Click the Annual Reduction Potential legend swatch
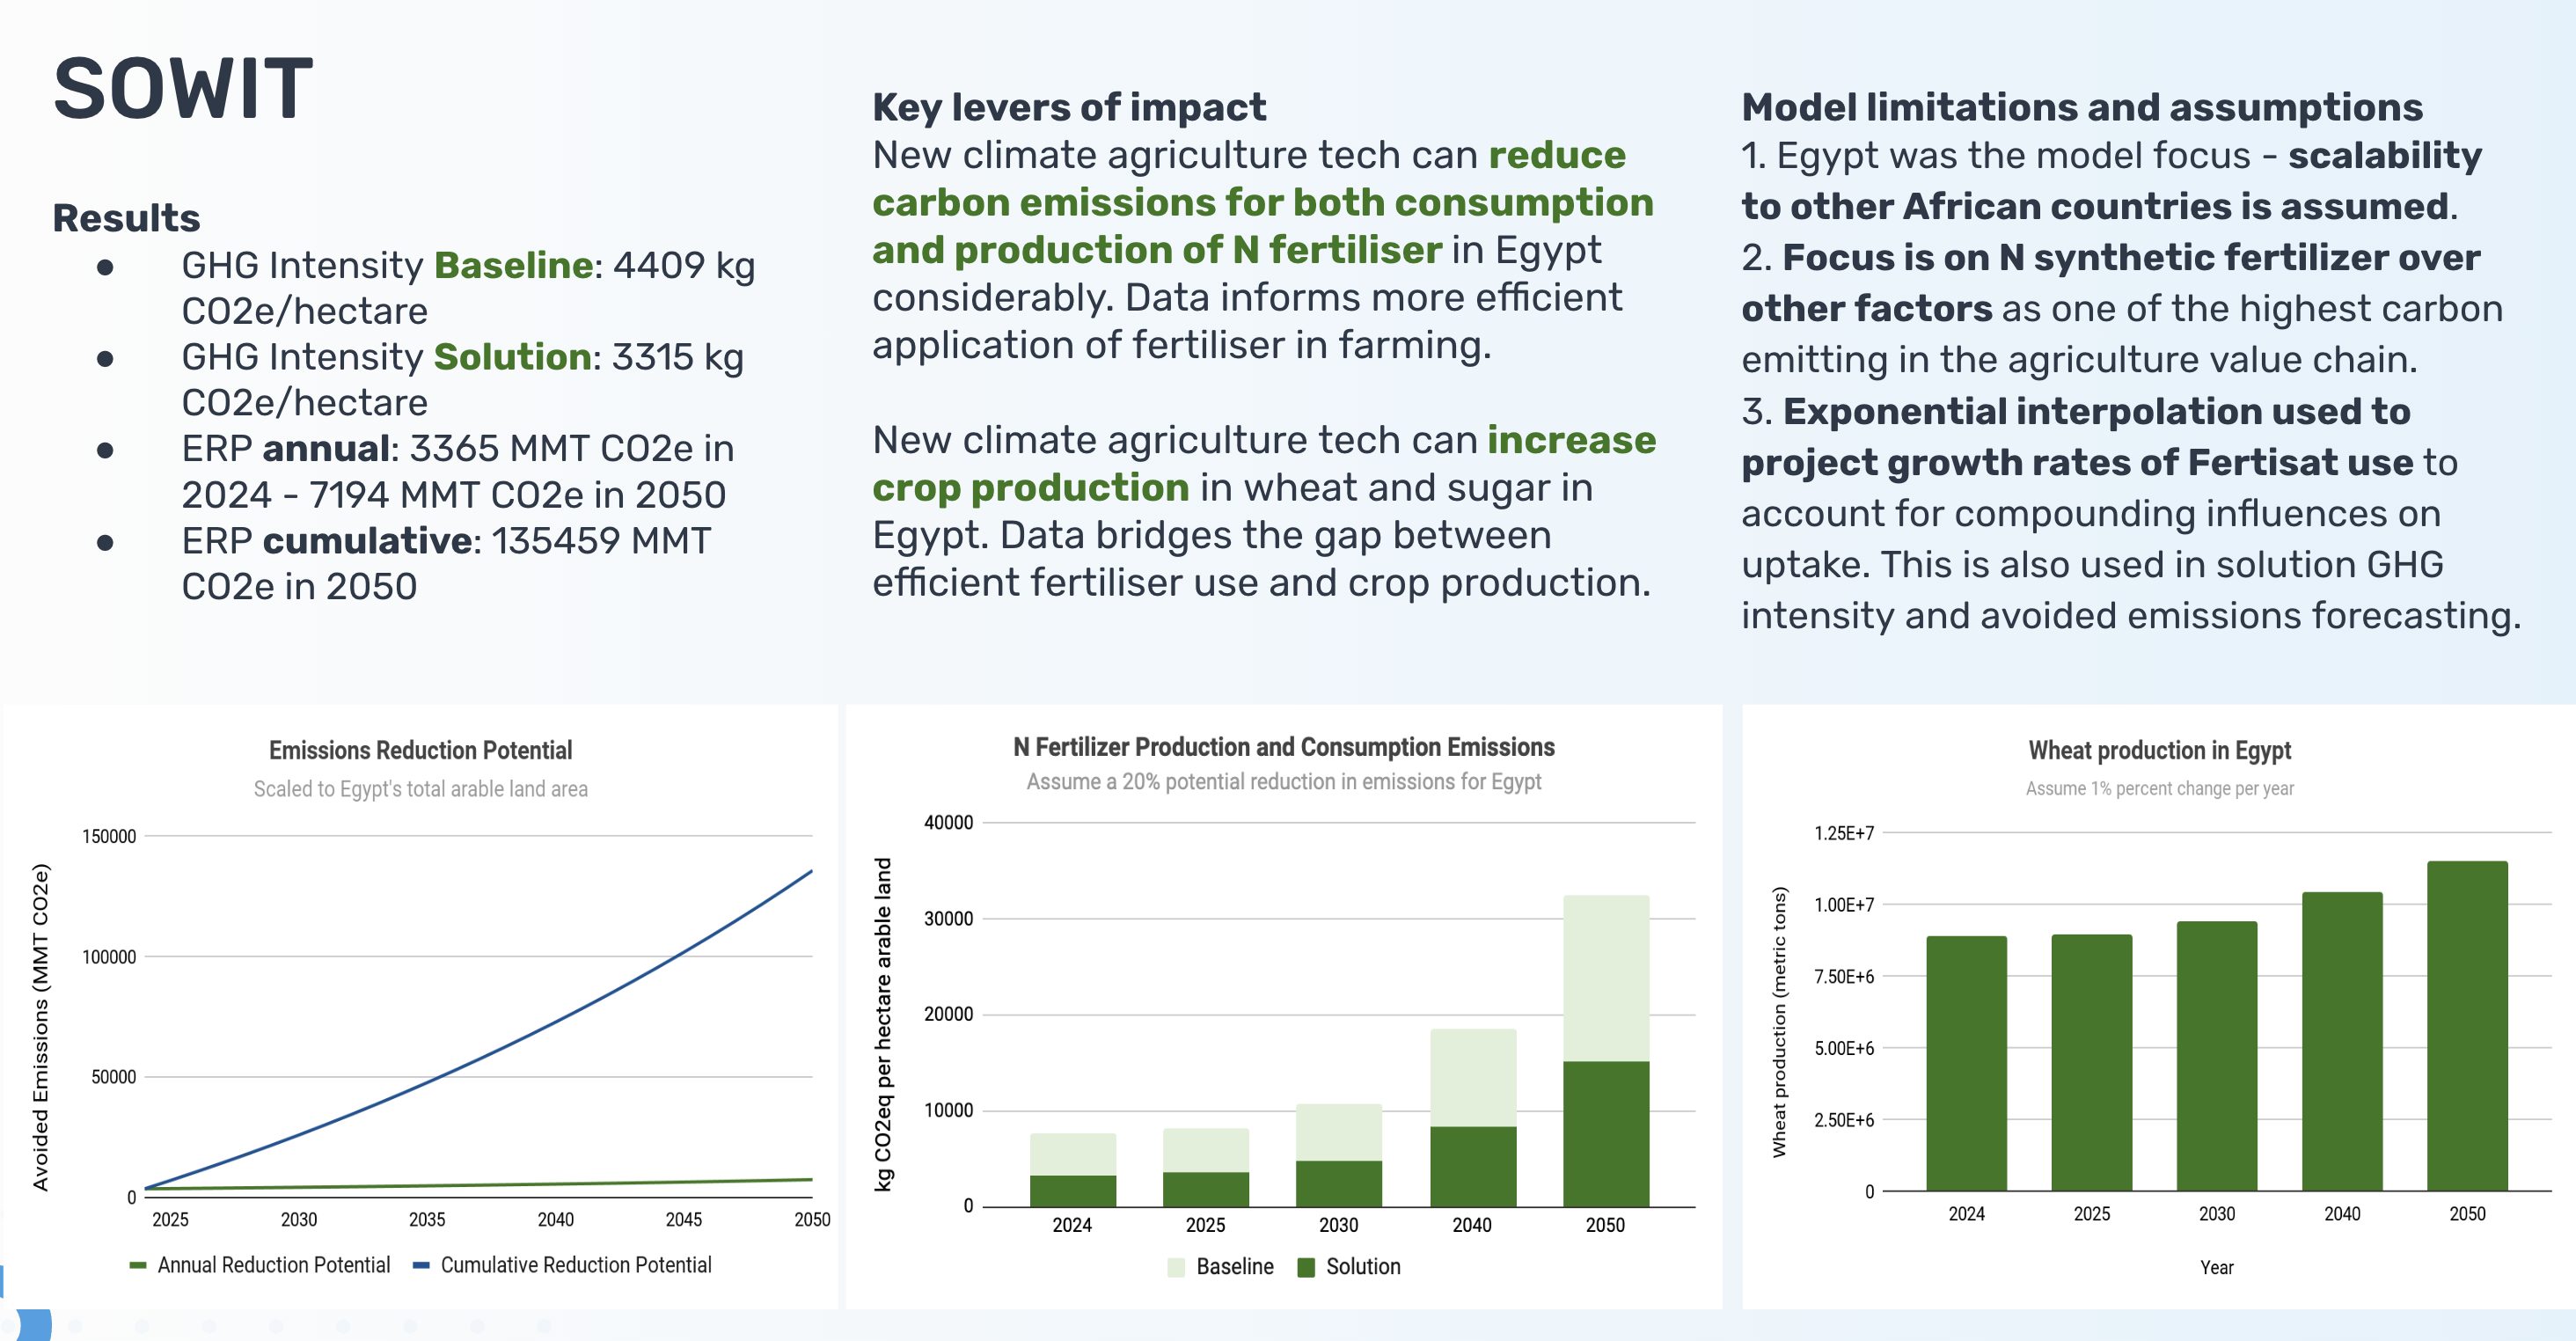This screenshot has width=2576, height=1341. tap(138, 1266)
